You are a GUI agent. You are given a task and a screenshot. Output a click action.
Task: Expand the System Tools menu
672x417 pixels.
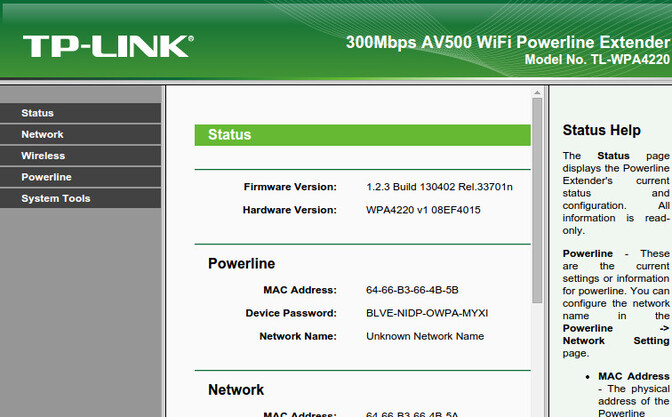tap(56, 199)
